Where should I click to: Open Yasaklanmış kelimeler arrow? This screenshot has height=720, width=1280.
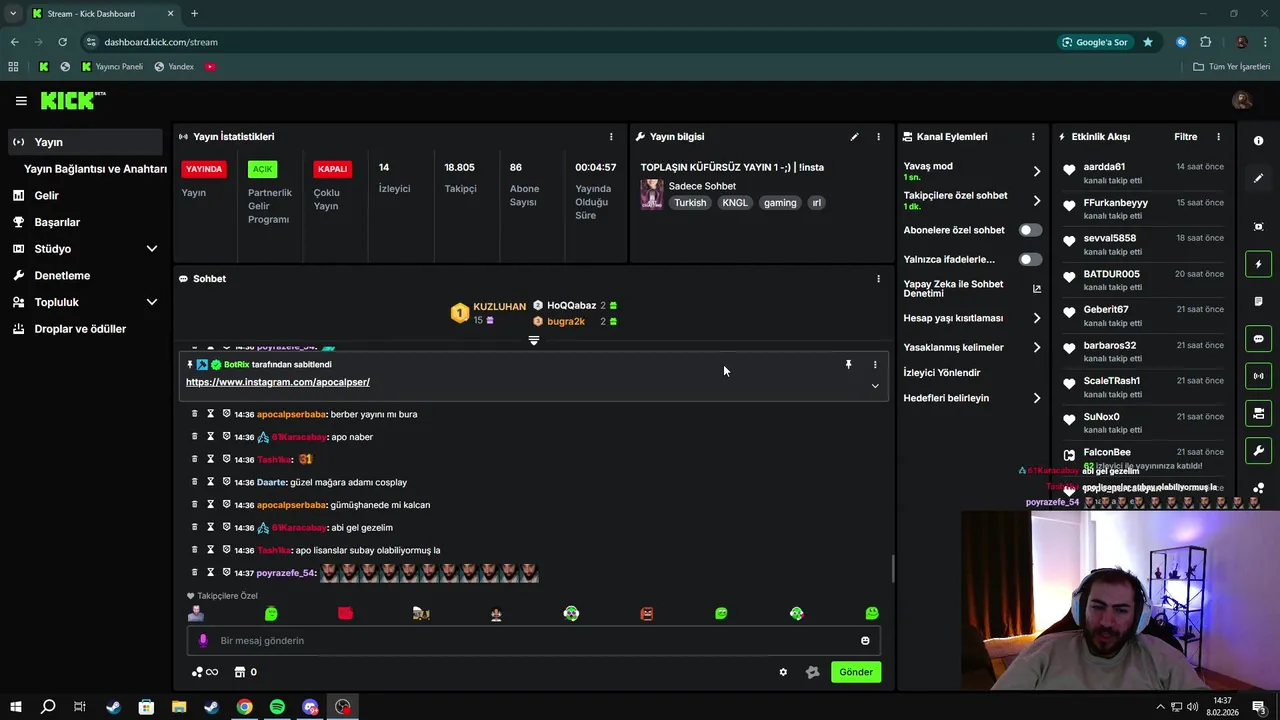[1036, 347]
